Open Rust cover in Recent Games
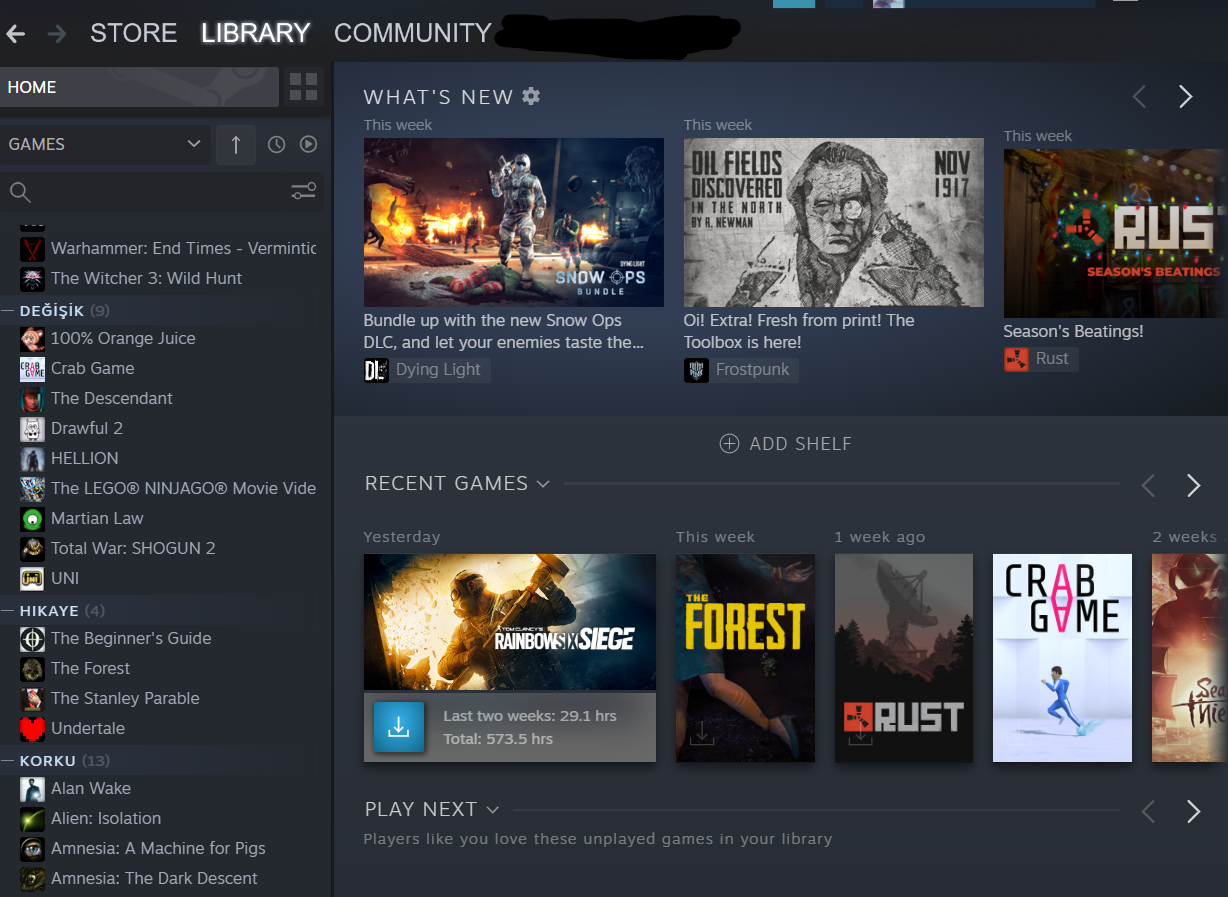 [x=904, y=658]
